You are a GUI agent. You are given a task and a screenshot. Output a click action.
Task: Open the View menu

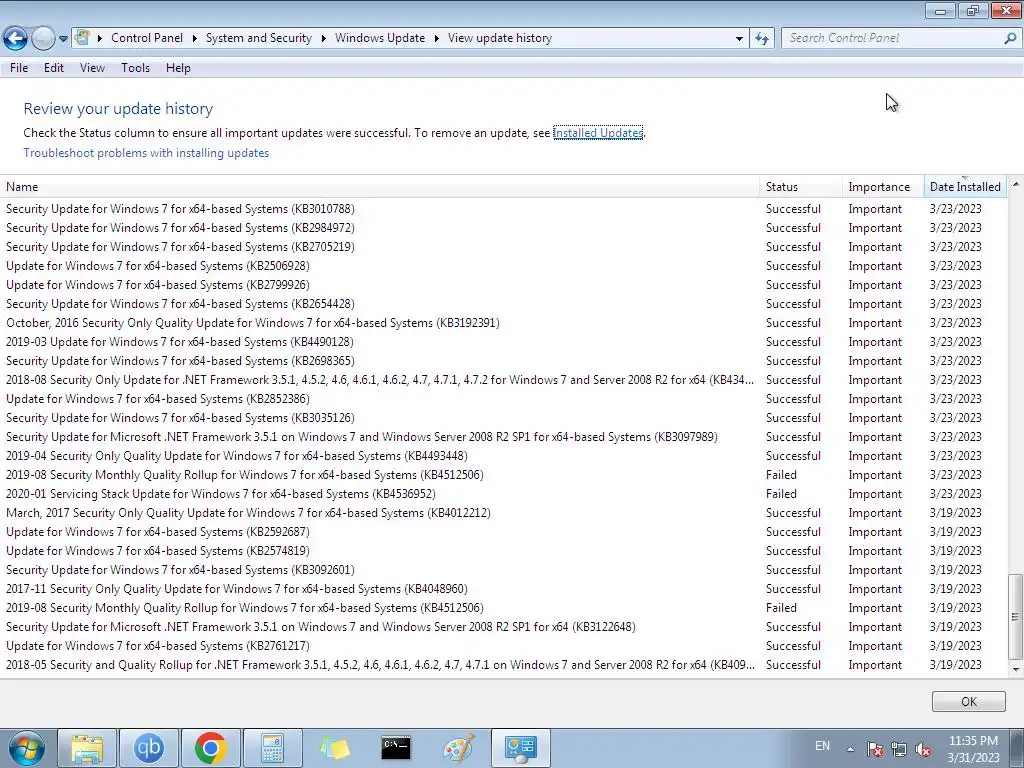92,68
